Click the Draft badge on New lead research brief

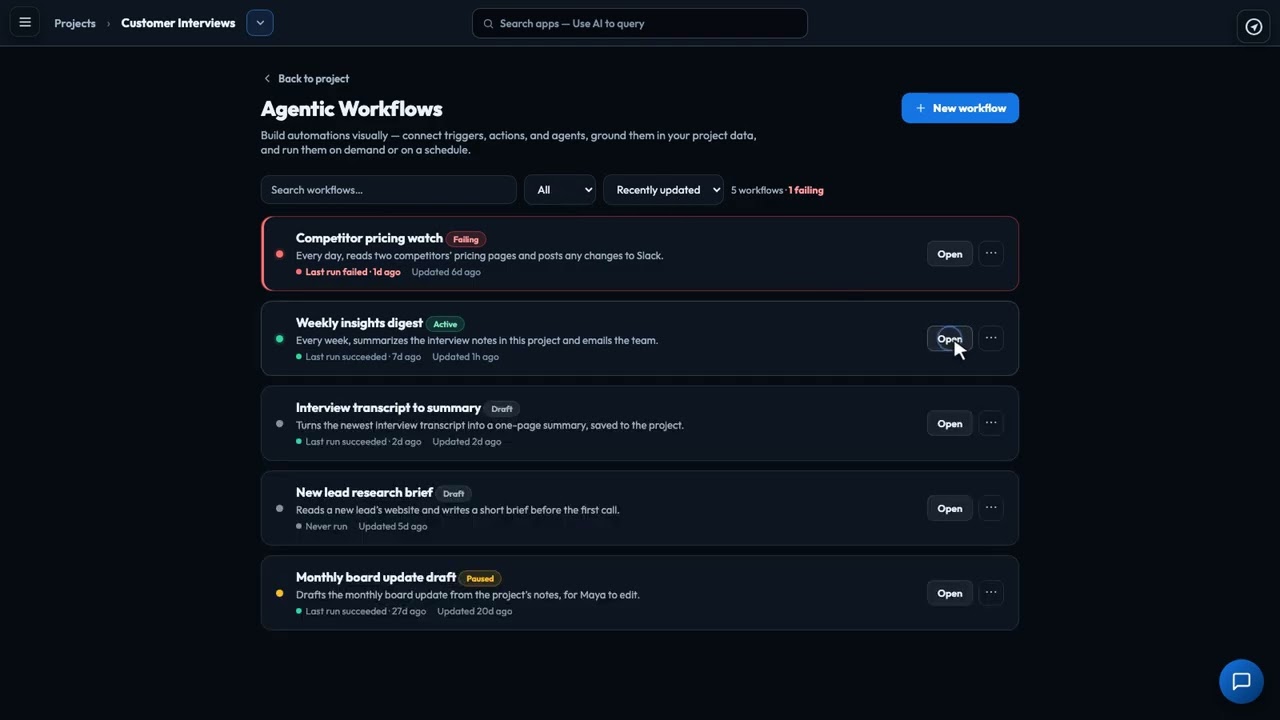pos(454,494)
